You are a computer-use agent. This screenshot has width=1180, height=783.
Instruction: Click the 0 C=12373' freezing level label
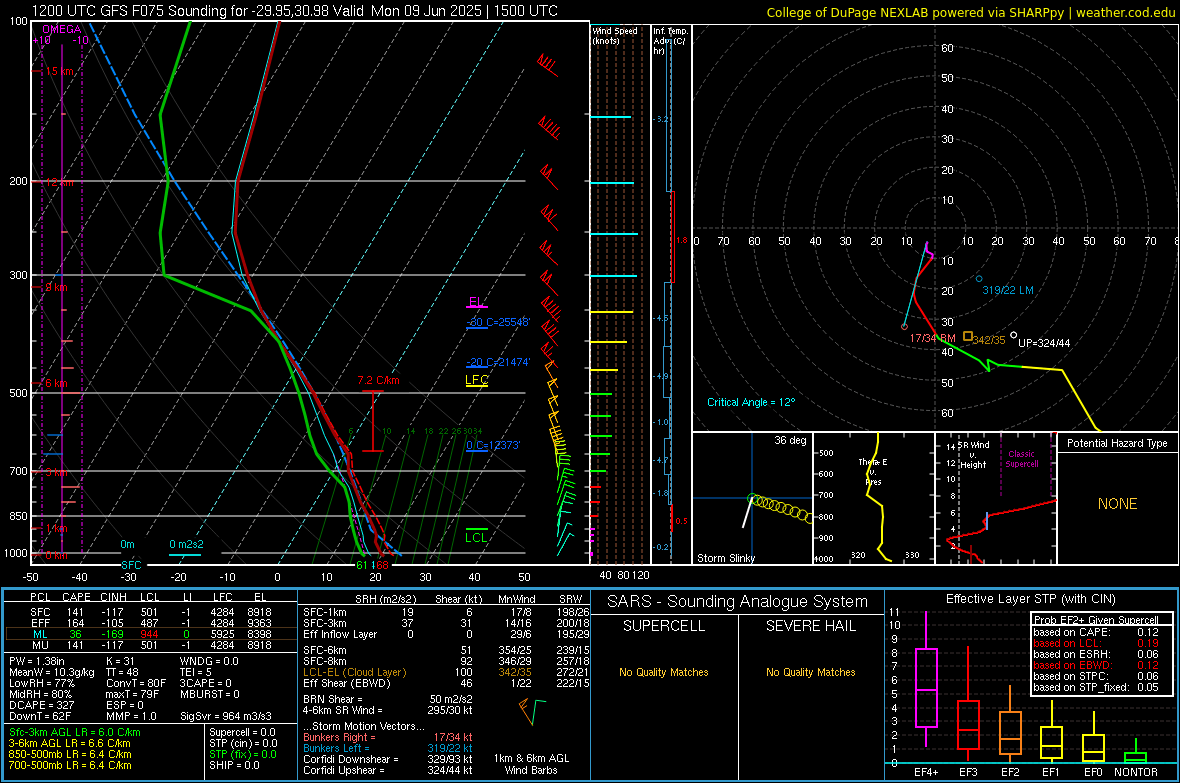tap(493, 445)
